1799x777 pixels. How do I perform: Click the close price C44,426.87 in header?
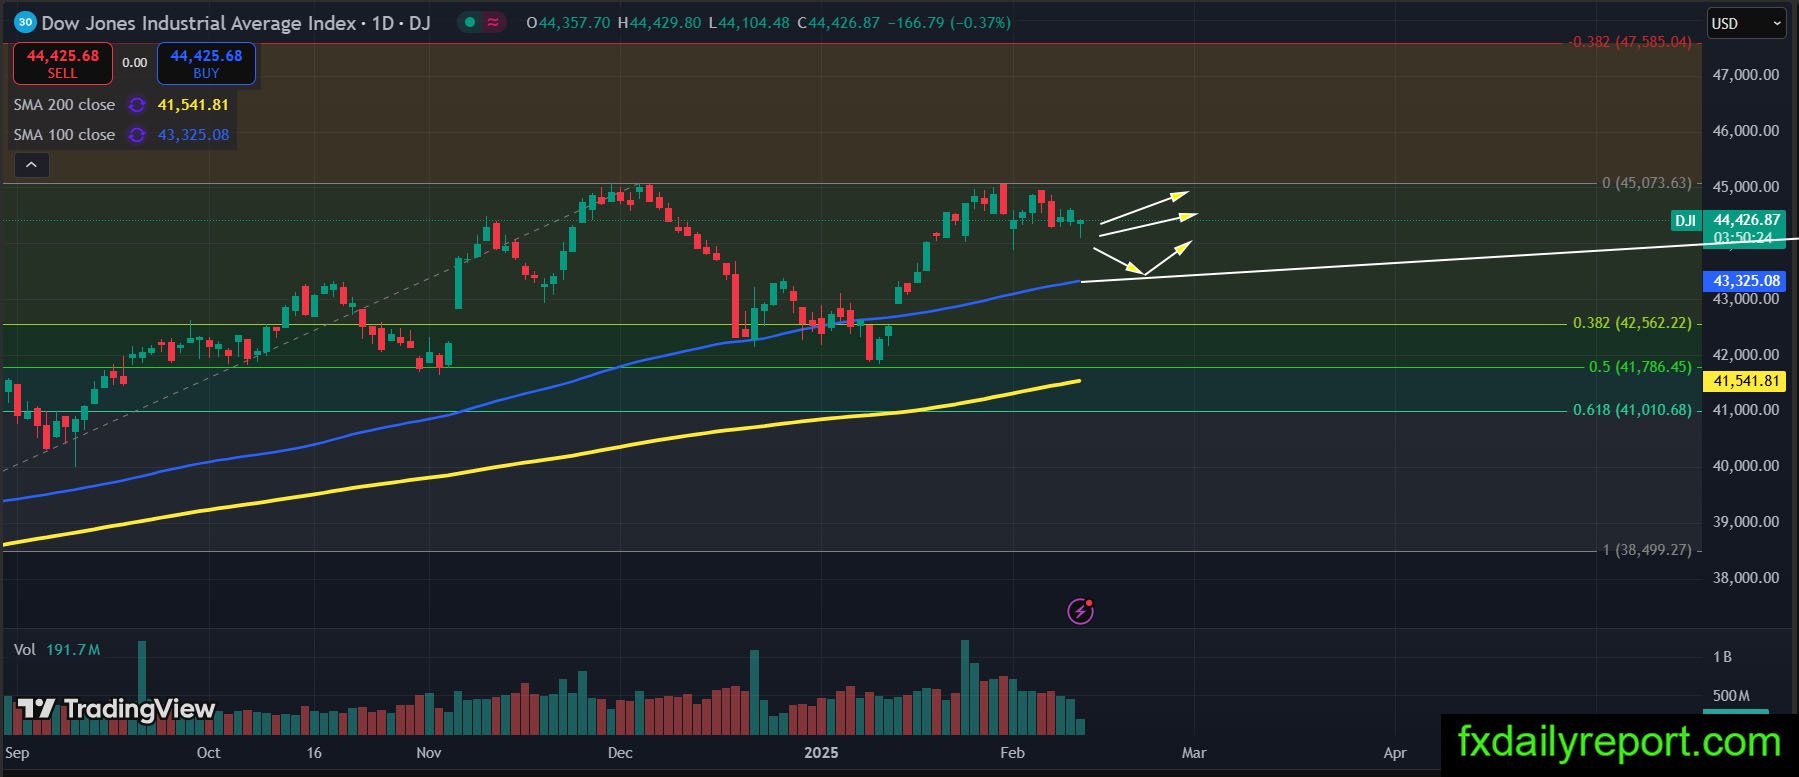click(x=838, y=23)
